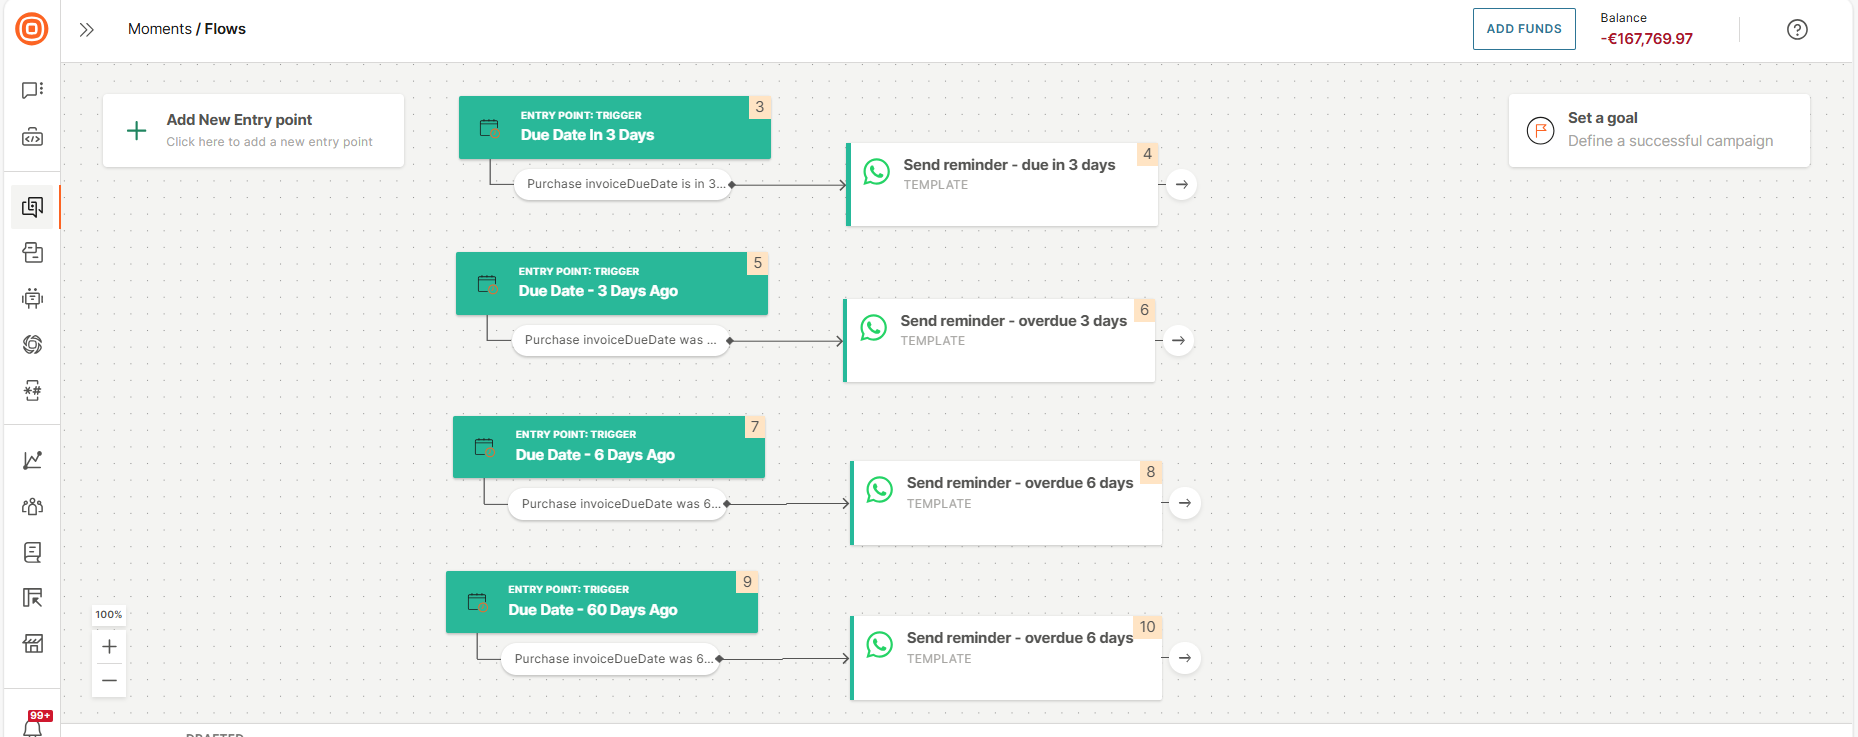The height and width of the screenshot is (737, 1858).
Task: Open the Analyze line-chart sidebar icon
Action: click(32, 460)
